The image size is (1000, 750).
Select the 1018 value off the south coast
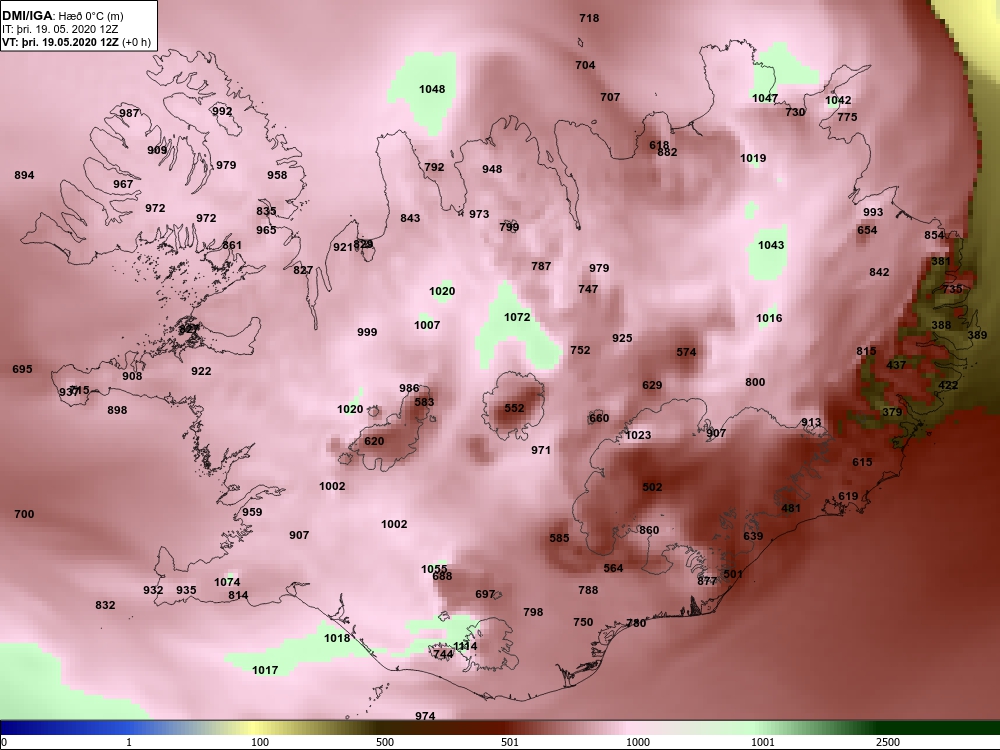(337, 638)
